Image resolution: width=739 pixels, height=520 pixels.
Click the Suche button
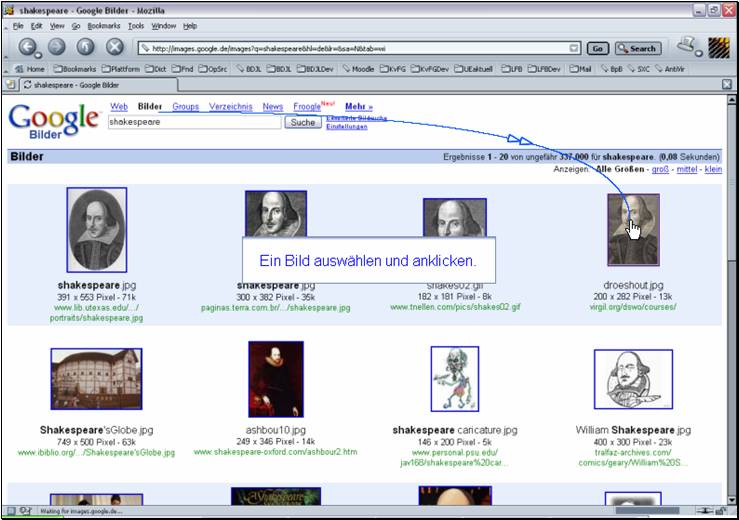(302, 122)
